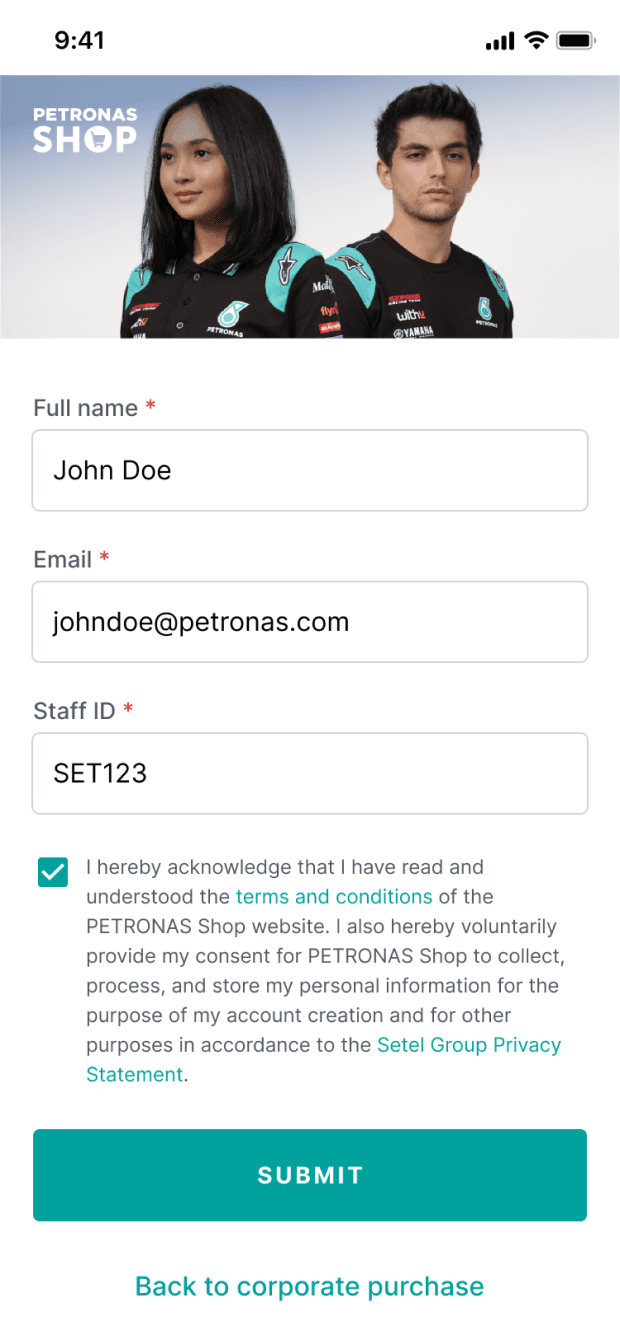620x1344 pixels.
Task: Tap the cellular signal bars icon
Action: coord(499,41)
